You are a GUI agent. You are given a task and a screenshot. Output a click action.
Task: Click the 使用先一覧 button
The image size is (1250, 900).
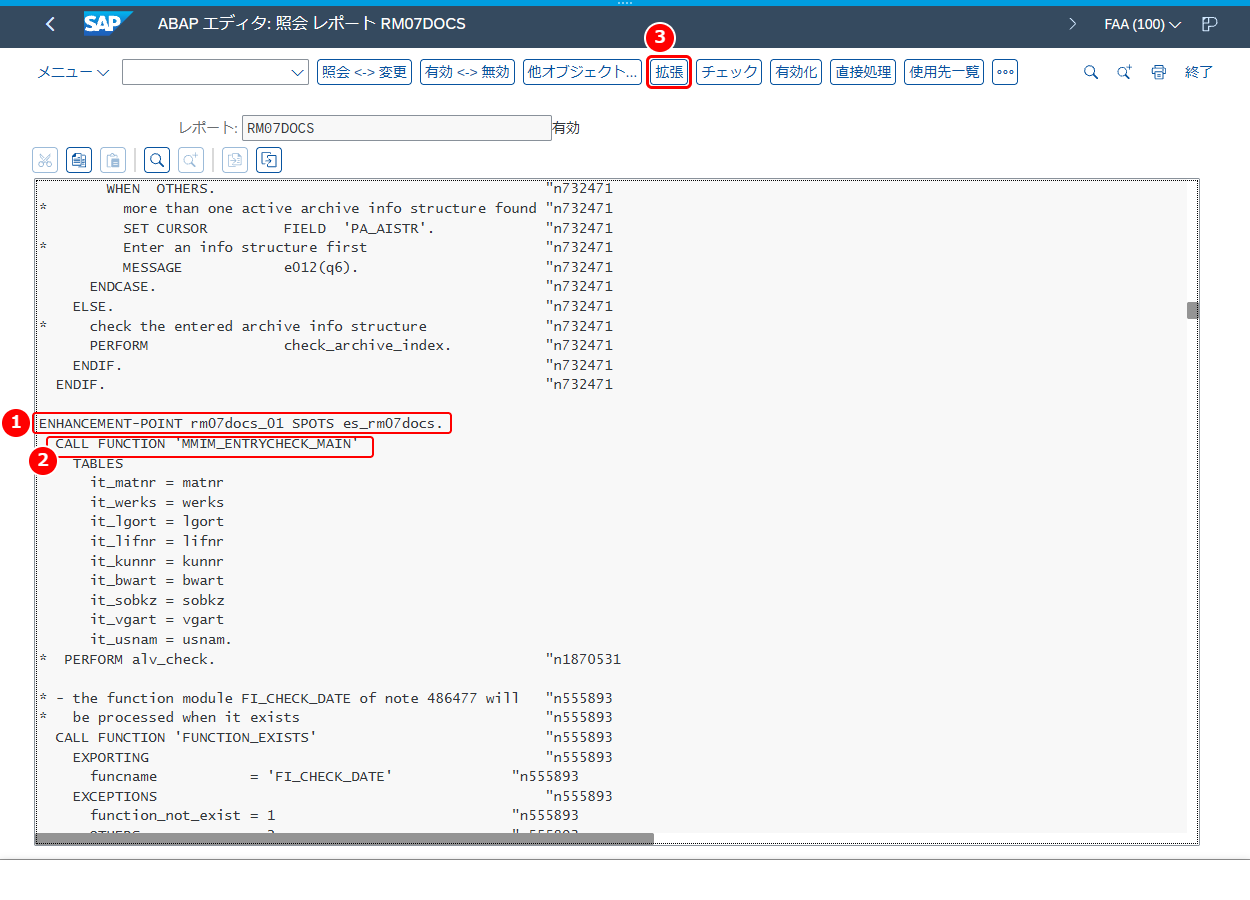click(x=944, y=72)
